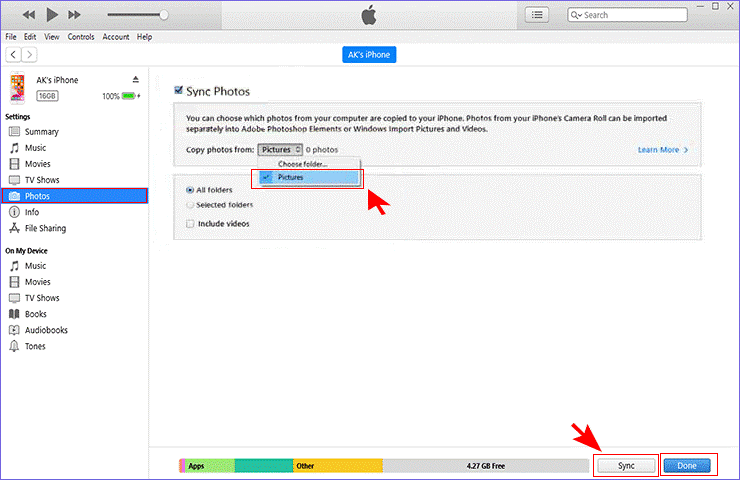The width and height of the screenshot is (740, 480).
Task: Click the iPhone device thumbnail
Action: [x=17, y=88]
